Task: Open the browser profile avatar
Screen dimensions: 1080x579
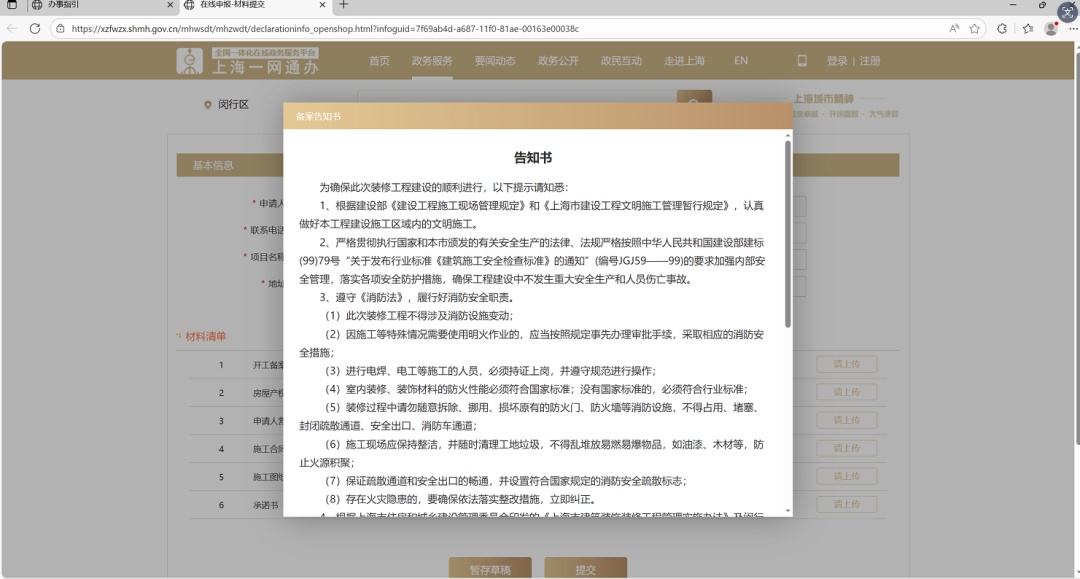Action: coord(1051,29)
